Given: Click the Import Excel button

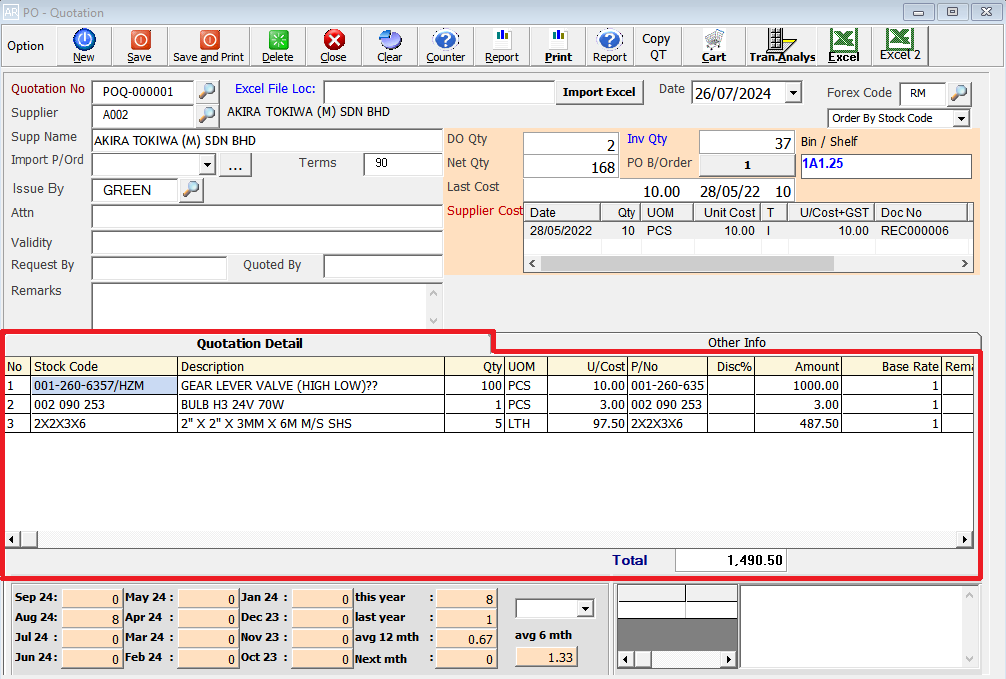Looking at the screenshot, I should tap(599, 92).
